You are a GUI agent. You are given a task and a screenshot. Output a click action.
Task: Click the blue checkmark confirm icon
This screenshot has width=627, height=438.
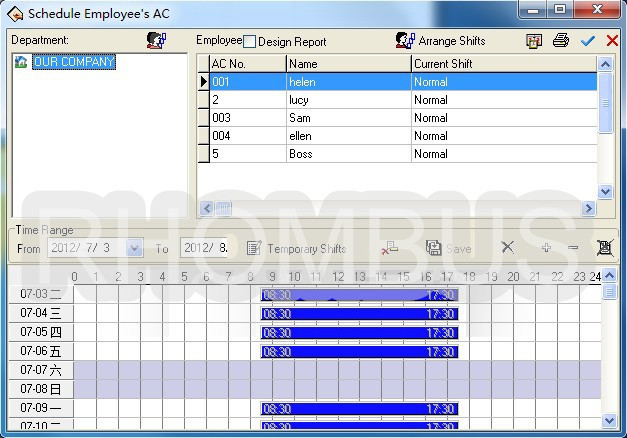pyautogui.click(x=587, y=41)
